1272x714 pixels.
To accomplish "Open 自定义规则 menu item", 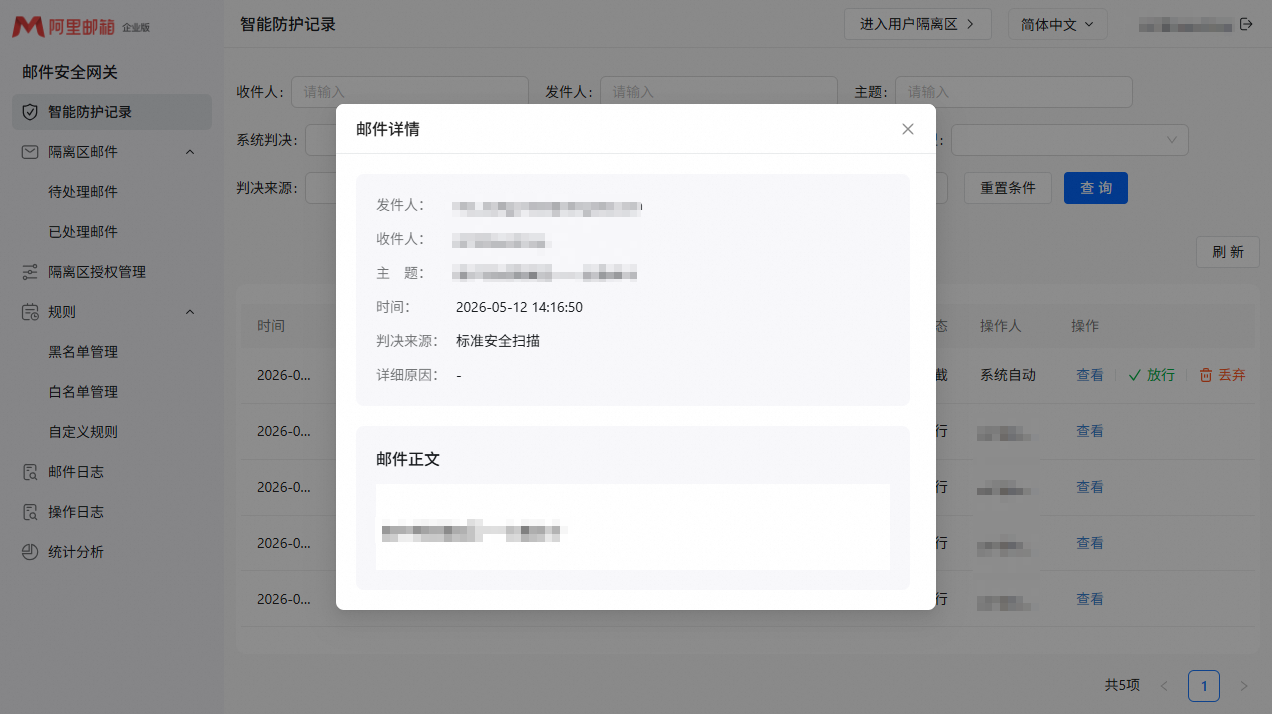I will [83, 432].
